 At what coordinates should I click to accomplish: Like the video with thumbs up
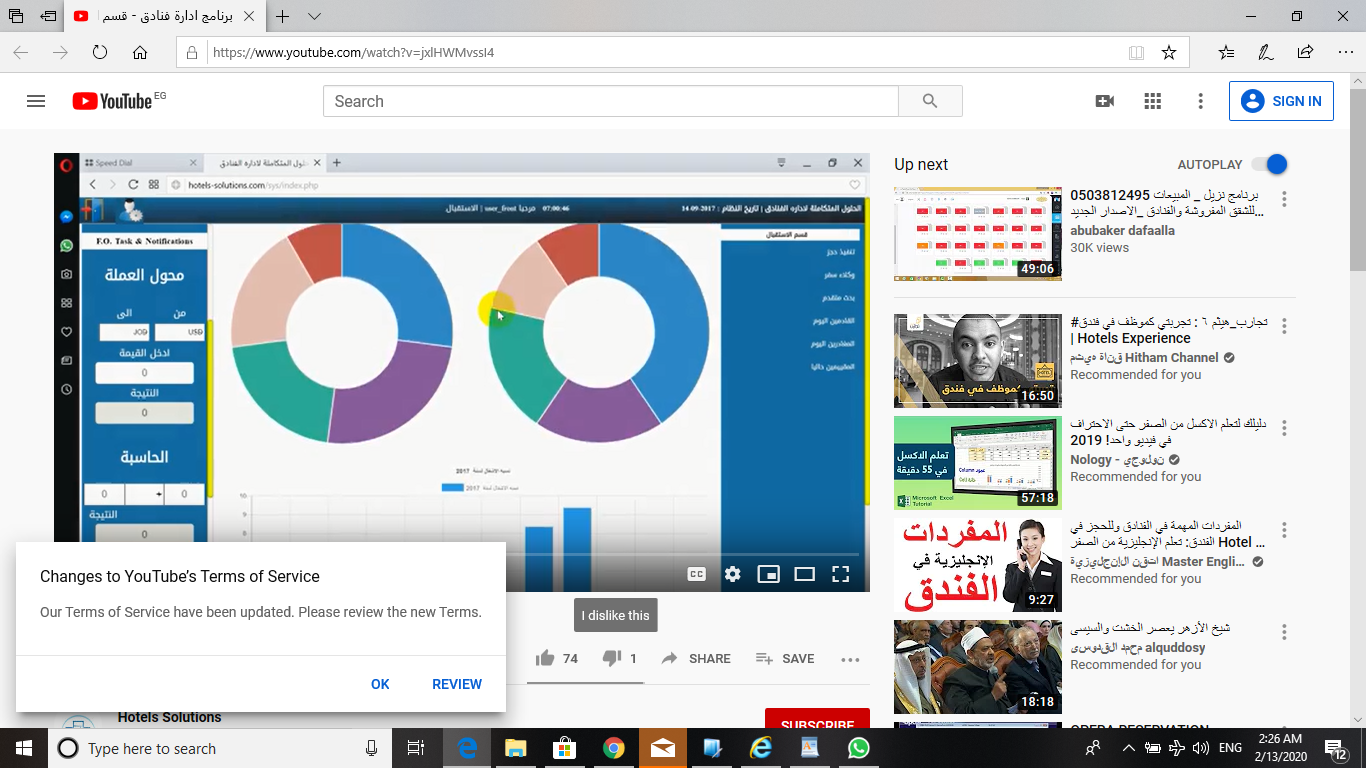pos(545,658)
